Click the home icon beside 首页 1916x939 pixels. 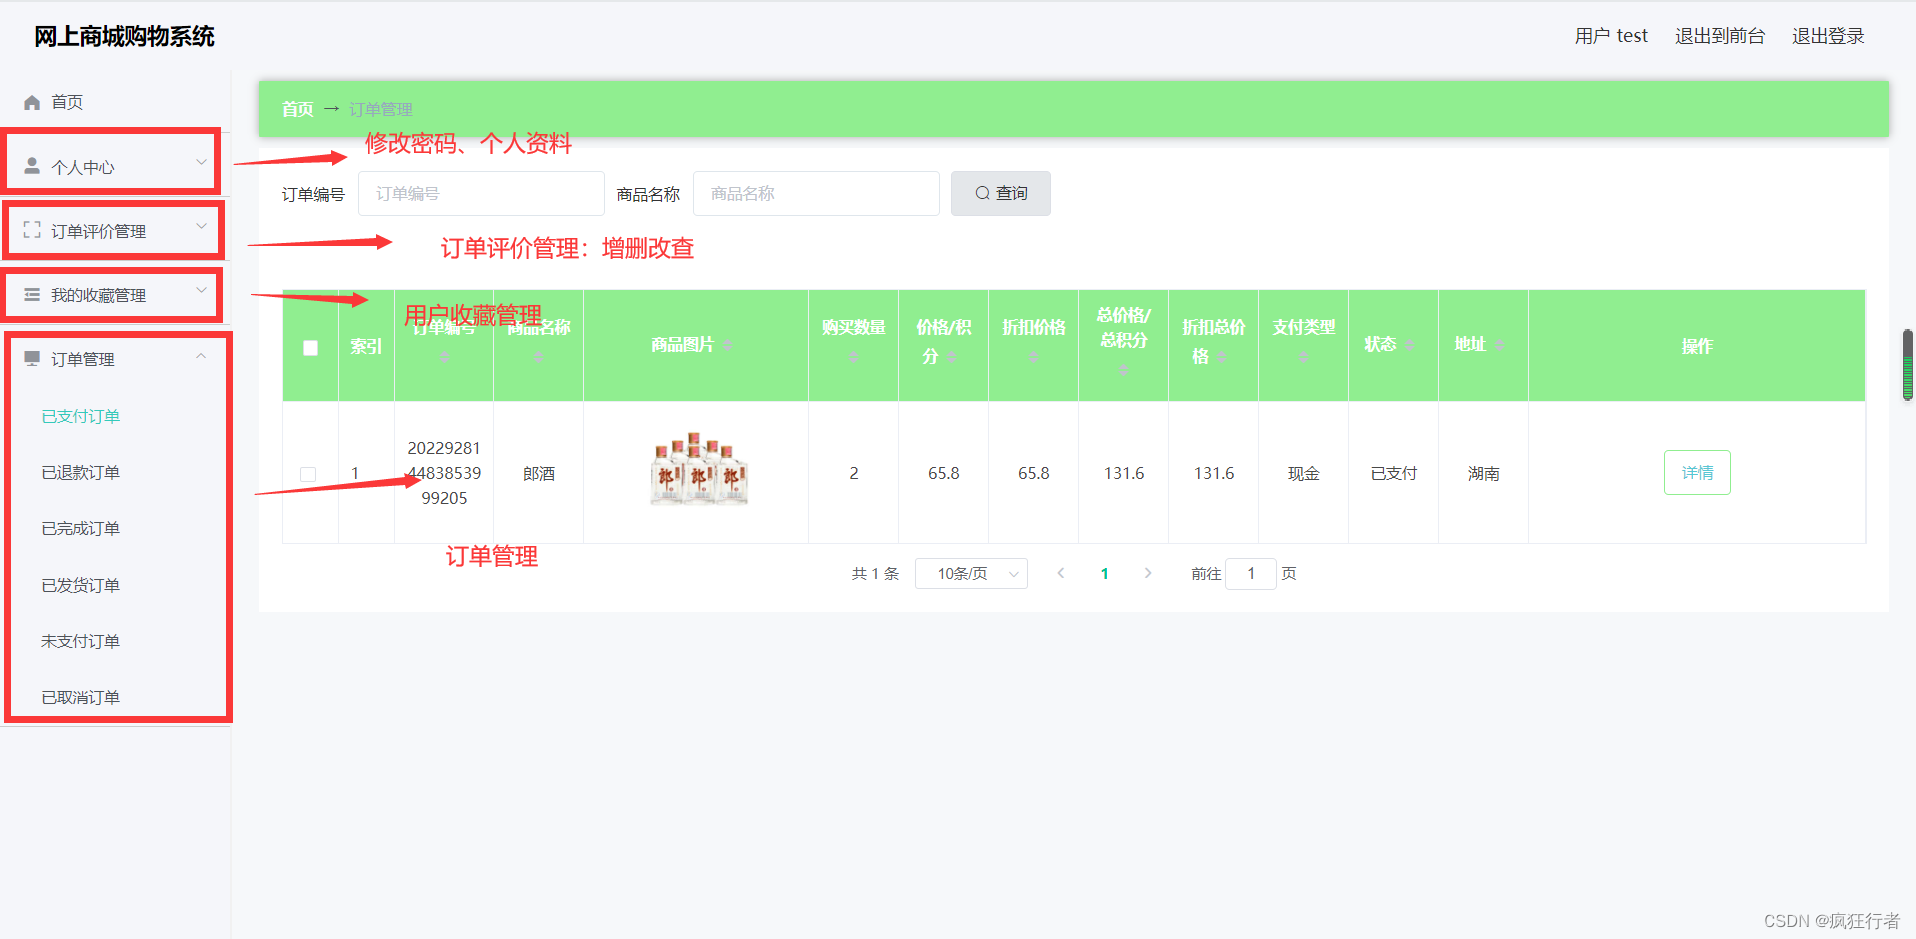(x=31, y=101)
